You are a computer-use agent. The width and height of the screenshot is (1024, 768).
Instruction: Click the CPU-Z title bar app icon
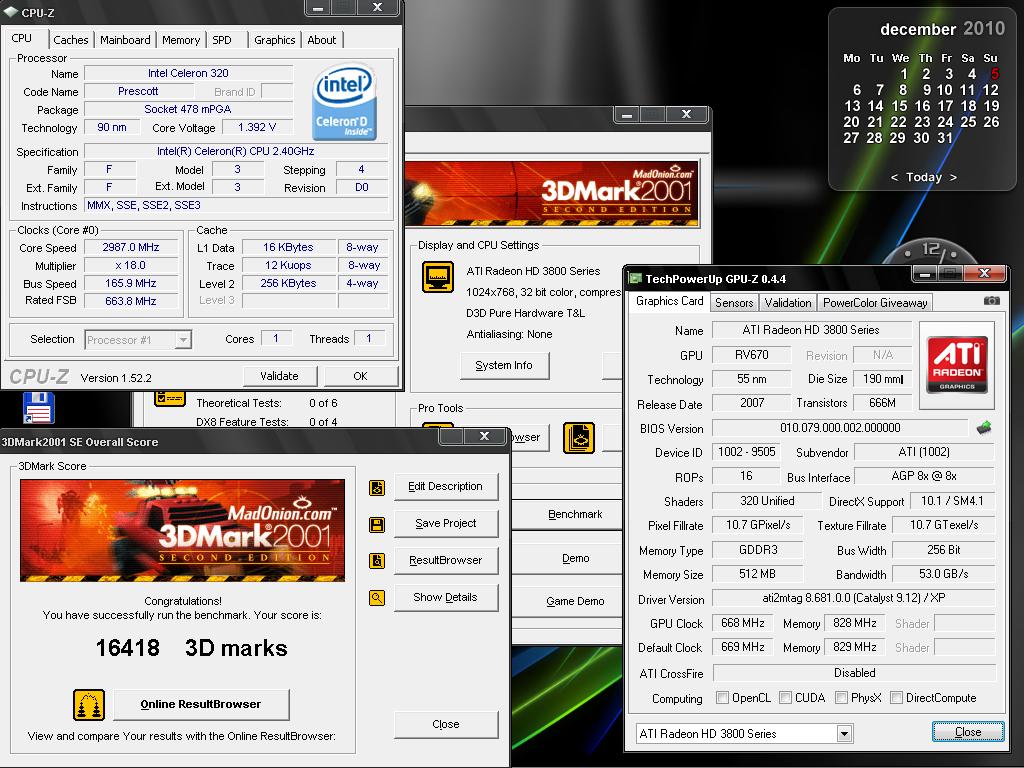[x=10, y=12]
